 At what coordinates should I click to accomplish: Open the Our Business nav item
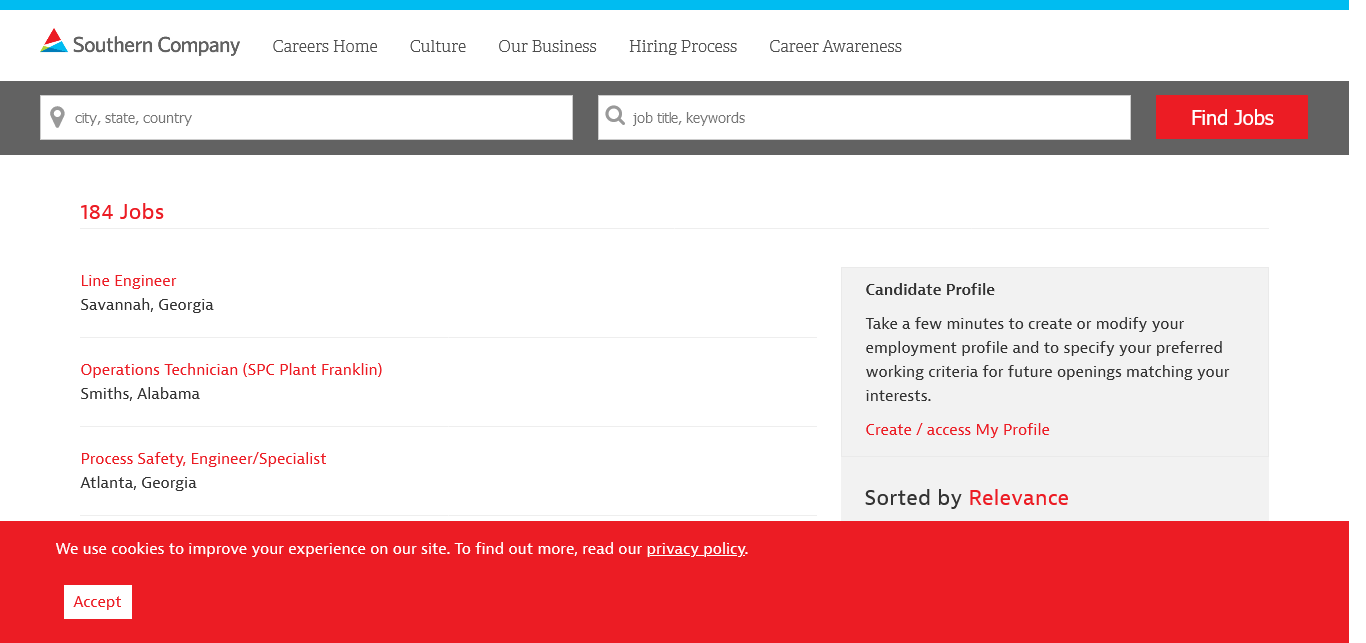(x=547, y=46)
